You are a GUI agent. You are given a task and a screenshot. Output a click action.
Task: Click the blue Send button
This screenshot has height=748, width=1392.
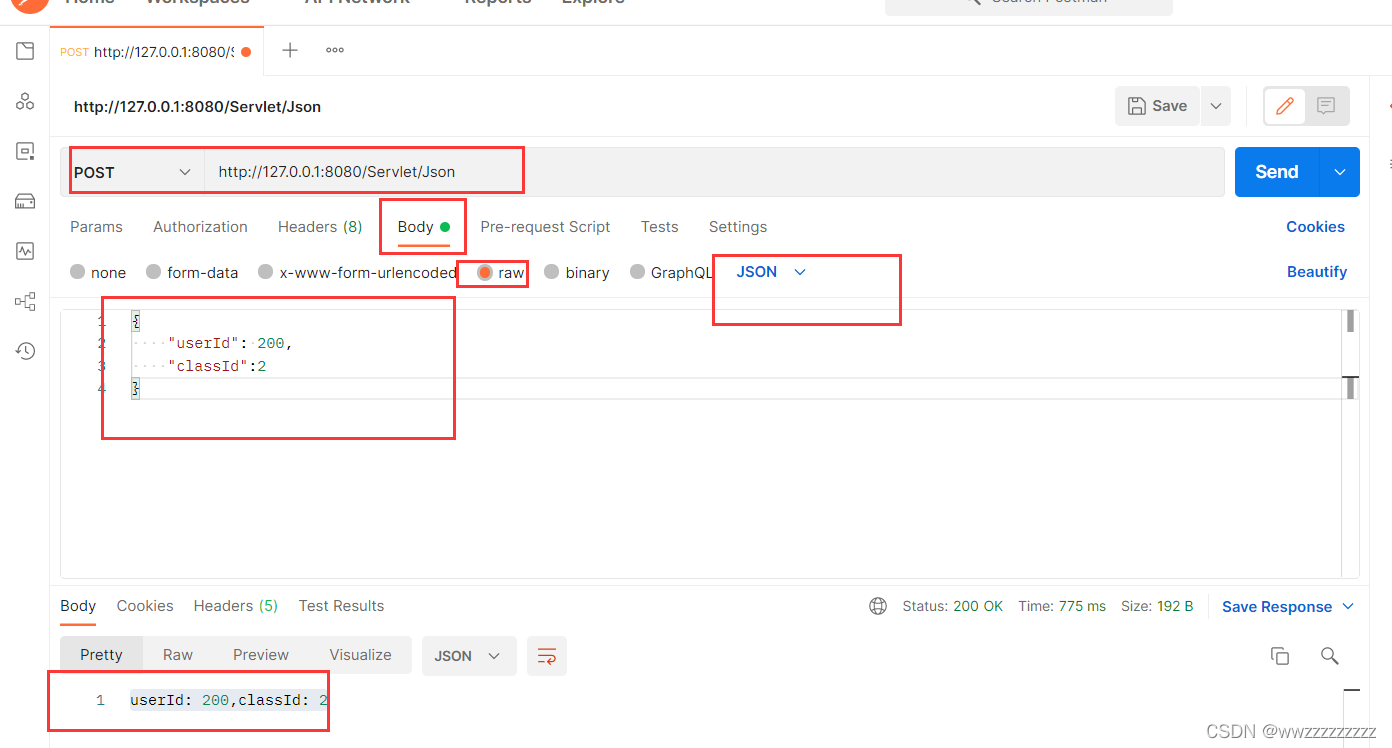coord(1277,172)
